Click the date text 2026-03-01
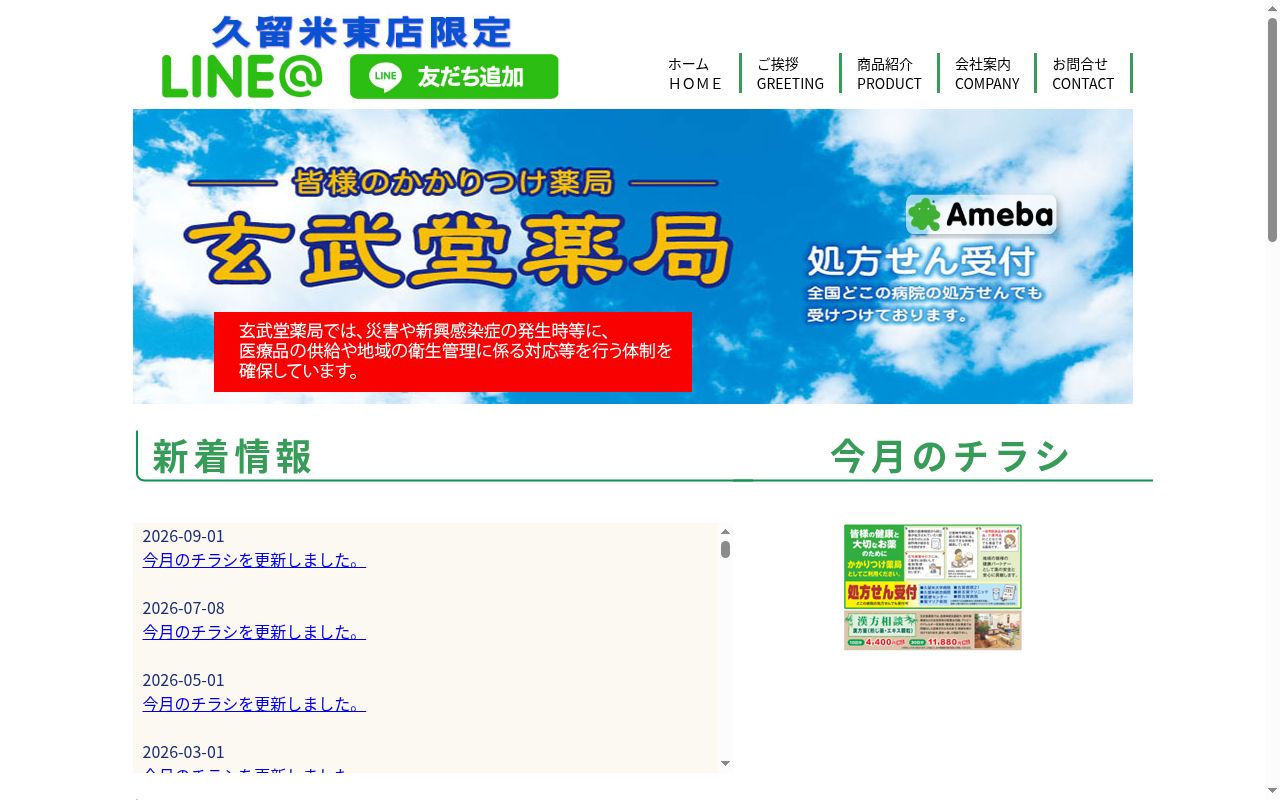 [183, 752]
